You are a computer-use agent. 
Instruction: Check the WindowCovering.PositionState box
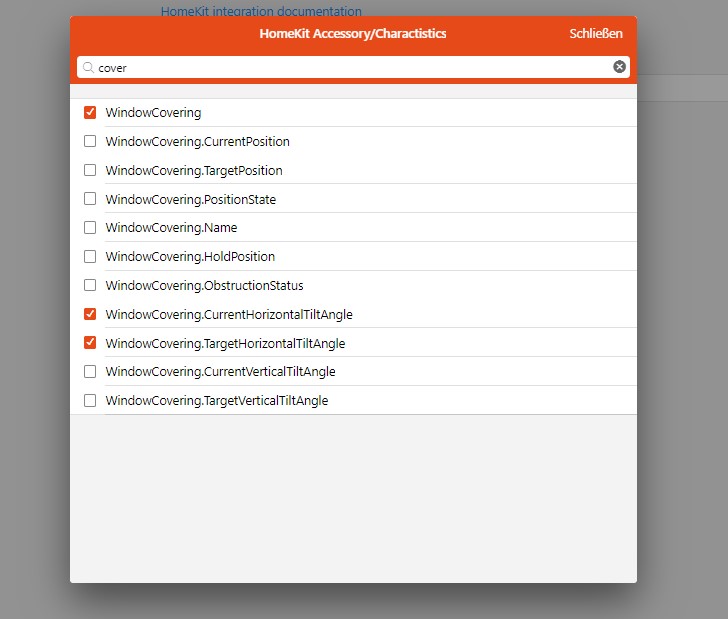point(90,199)
